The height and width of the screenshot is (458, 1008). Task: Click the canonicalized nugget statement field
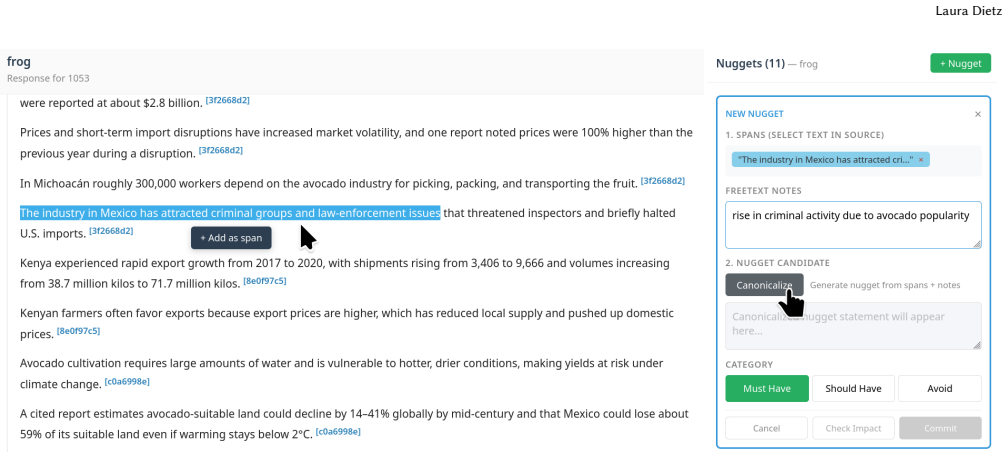point(853,326)
